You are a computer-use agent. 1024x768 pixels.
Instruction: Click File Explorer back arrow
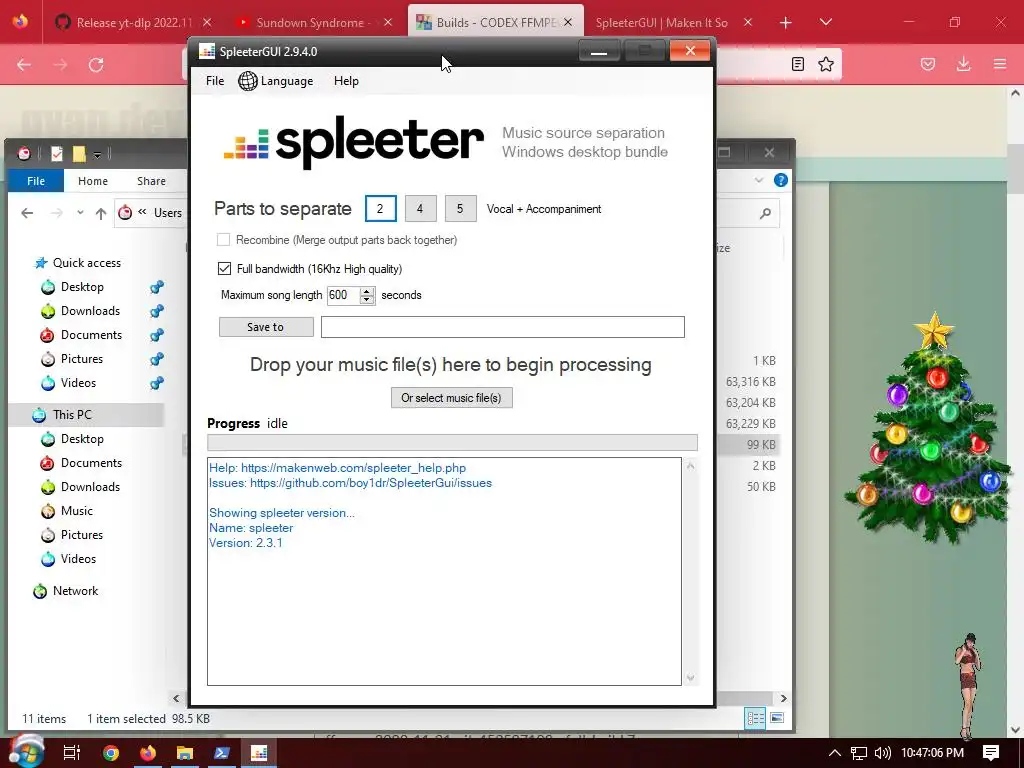coord(27,213)
